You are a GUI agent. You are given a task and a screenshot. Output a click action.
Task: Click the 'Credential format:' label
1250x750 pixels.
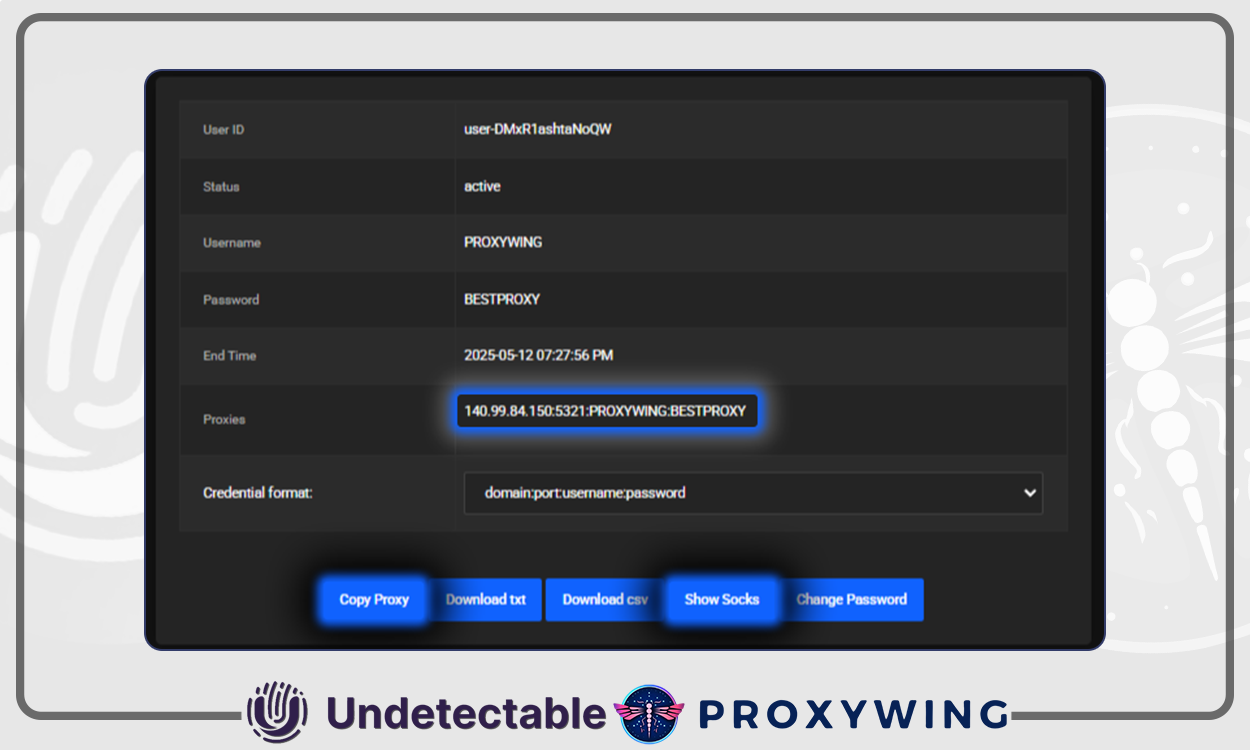coord(258,493)
